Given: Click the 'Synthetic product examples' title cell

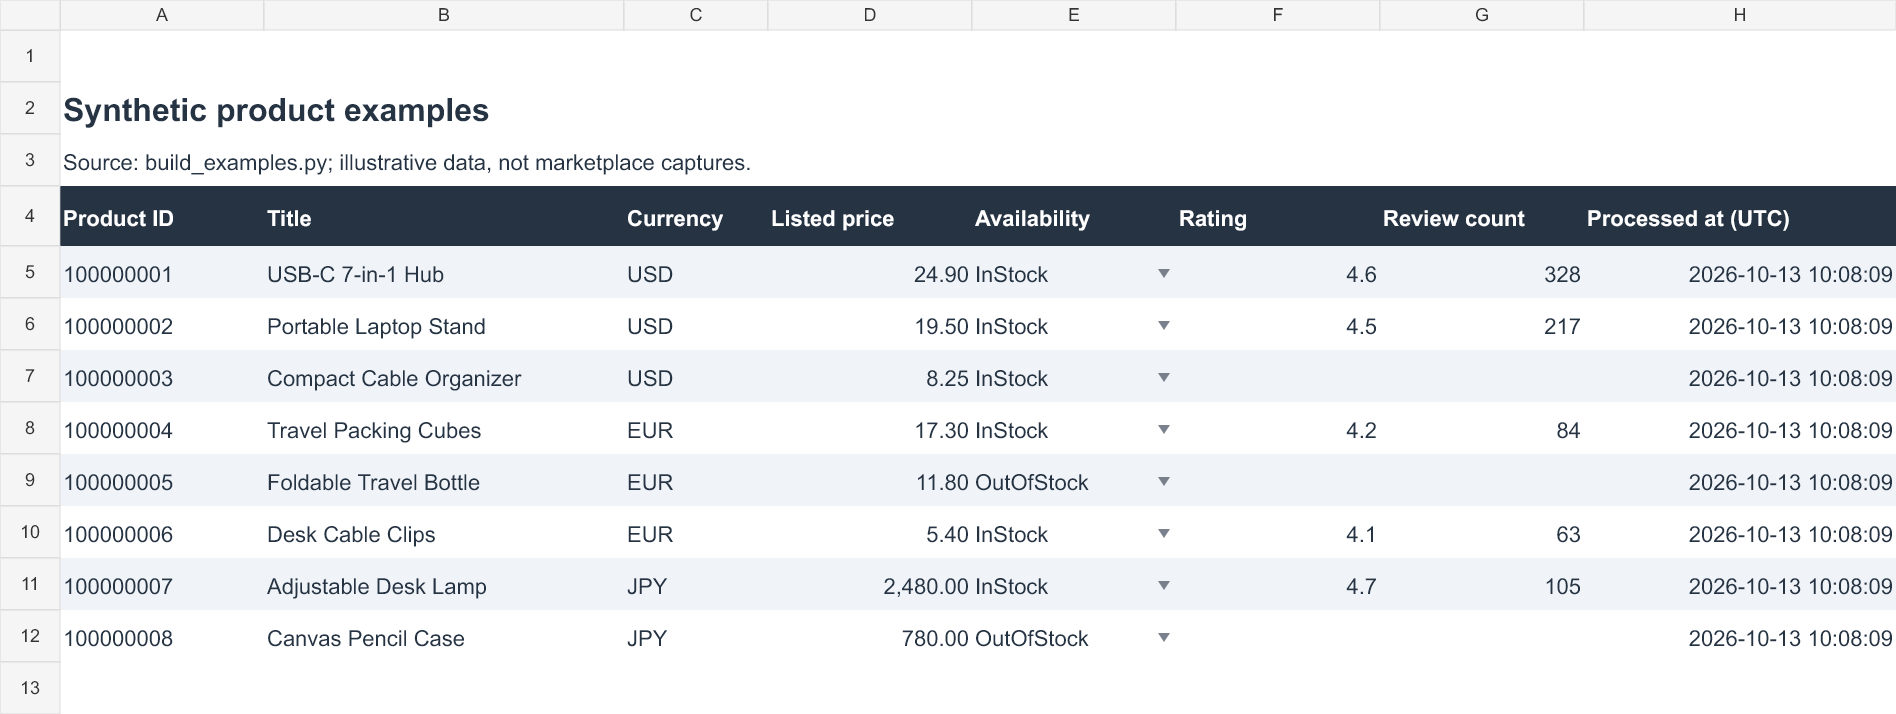Looking at the screenshot, I should [x=276, y=110].
